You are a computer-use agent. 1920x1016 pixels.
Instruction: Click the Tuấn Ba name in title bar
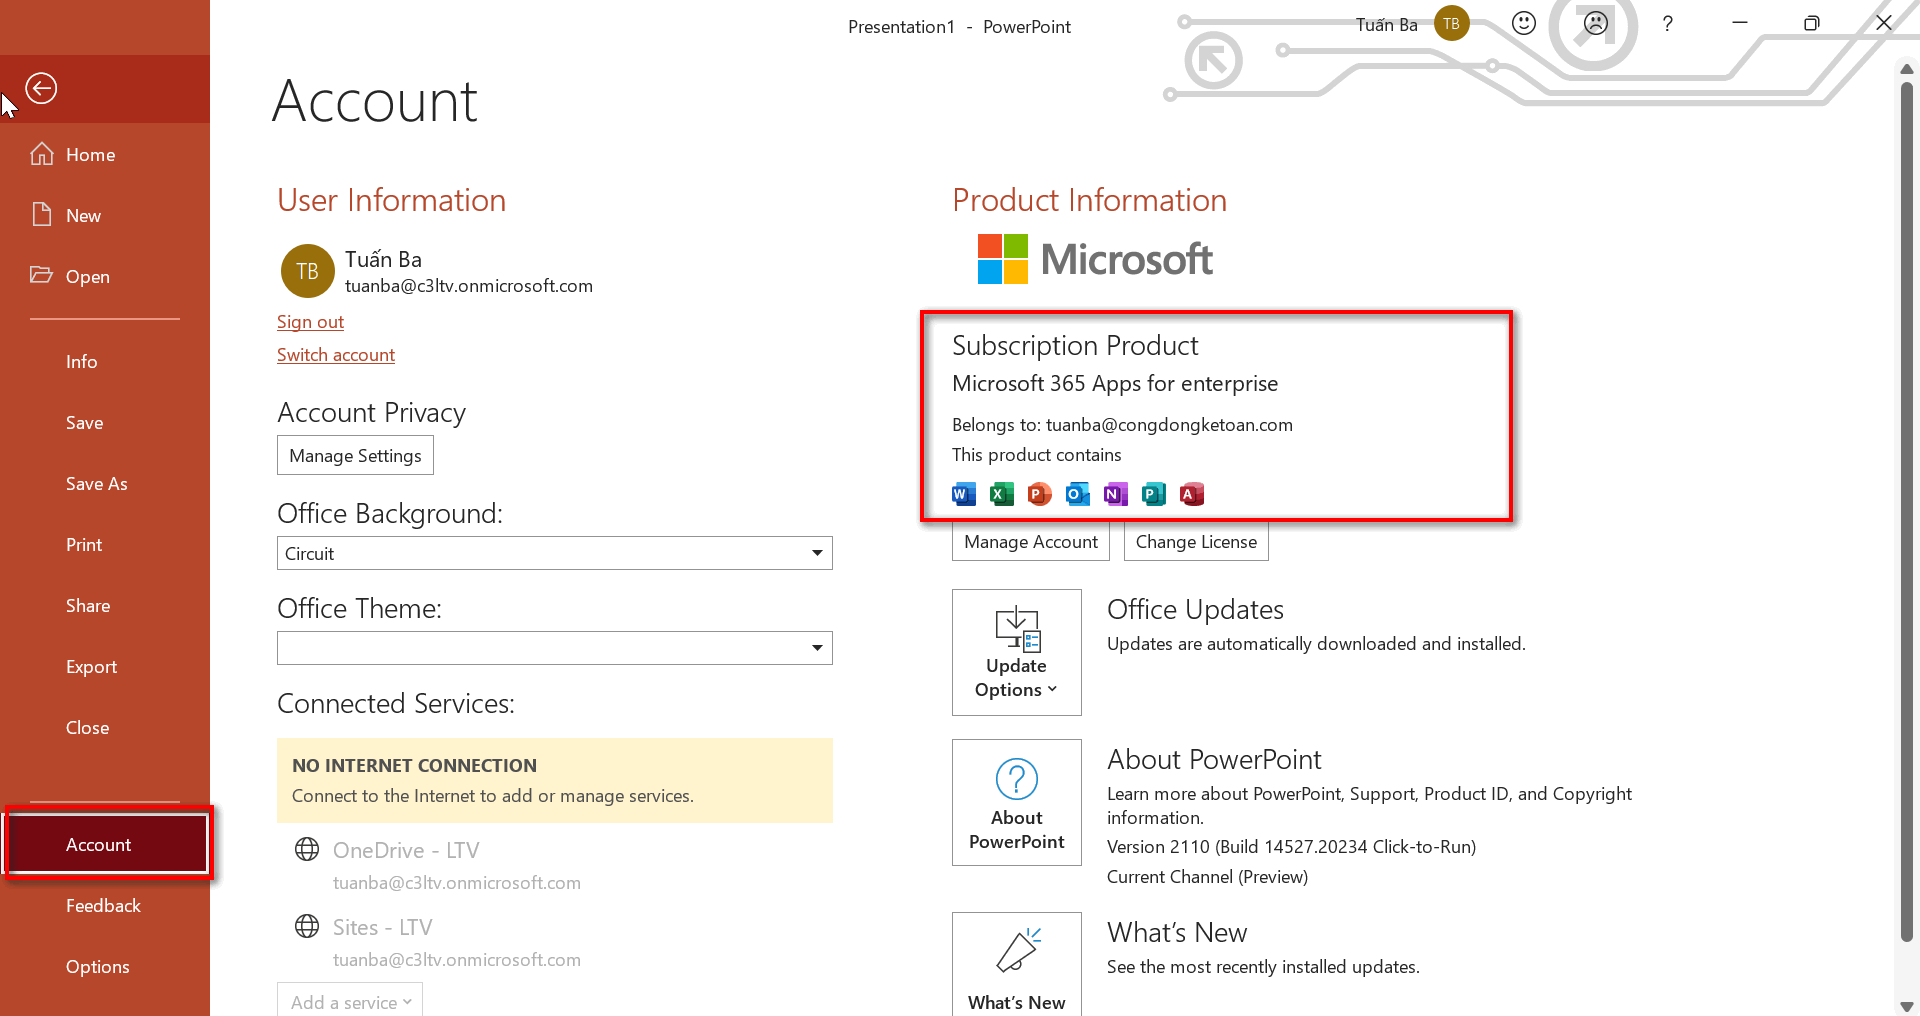coord(1386,25)
